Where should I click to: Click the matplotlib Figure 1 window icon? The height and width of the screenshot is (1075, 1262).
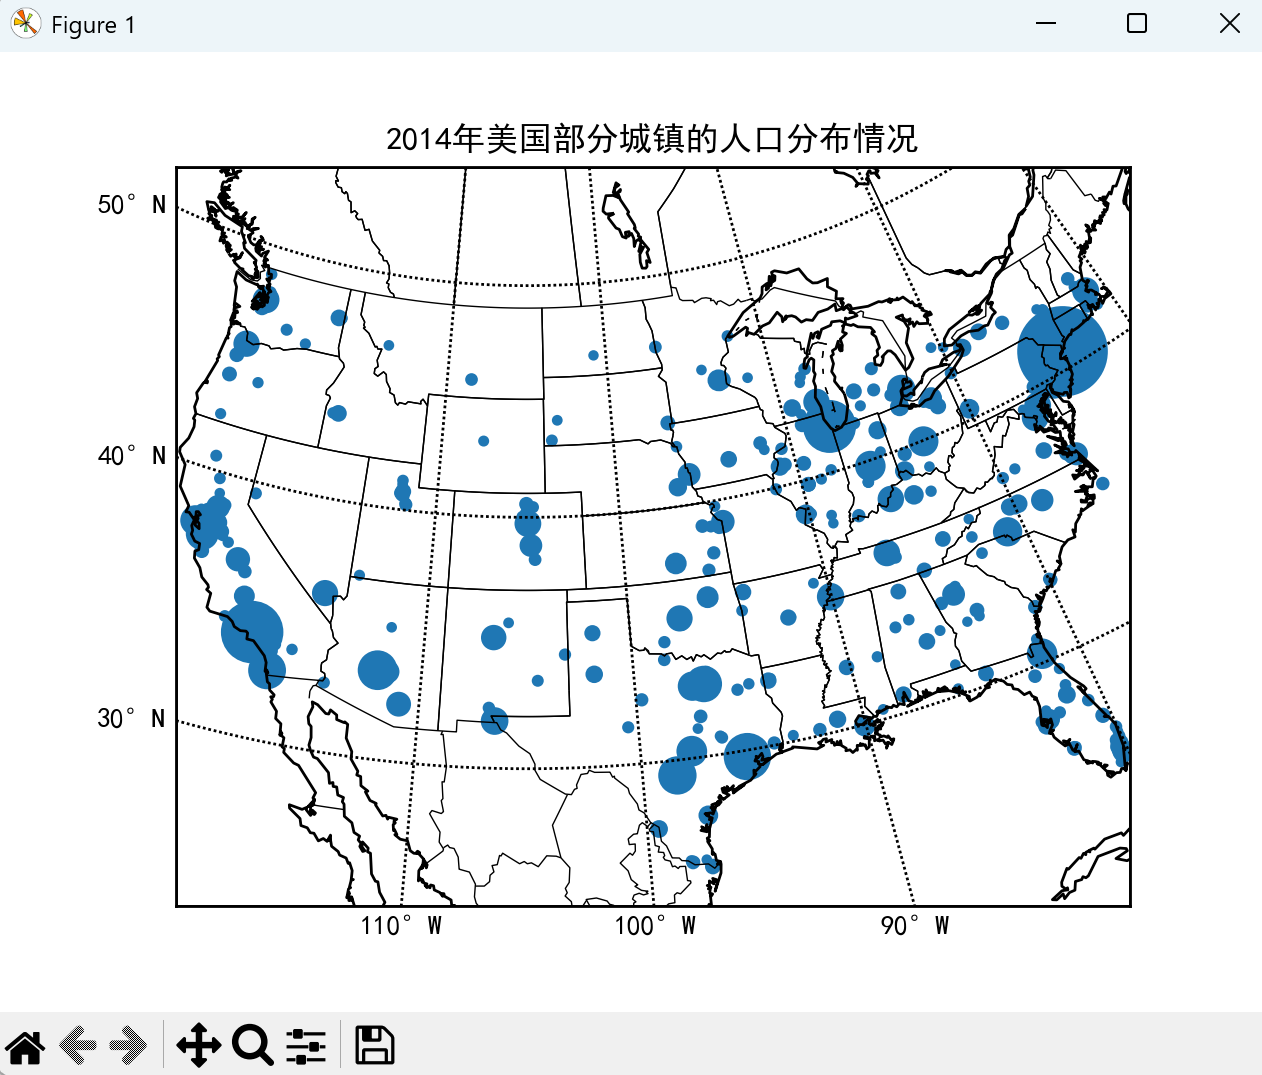[25, 24]
